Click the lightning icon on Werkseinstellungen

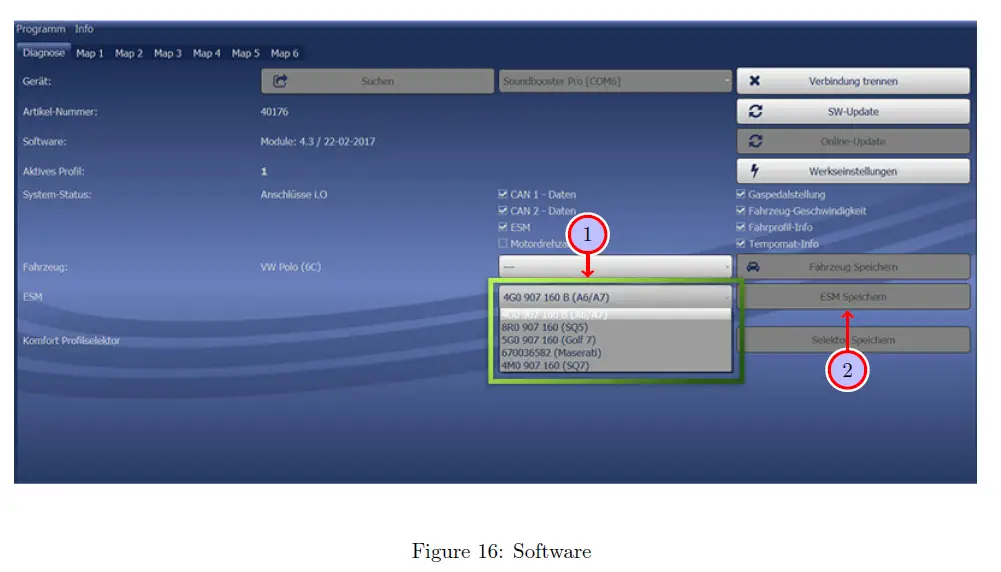tap(755, 170)
